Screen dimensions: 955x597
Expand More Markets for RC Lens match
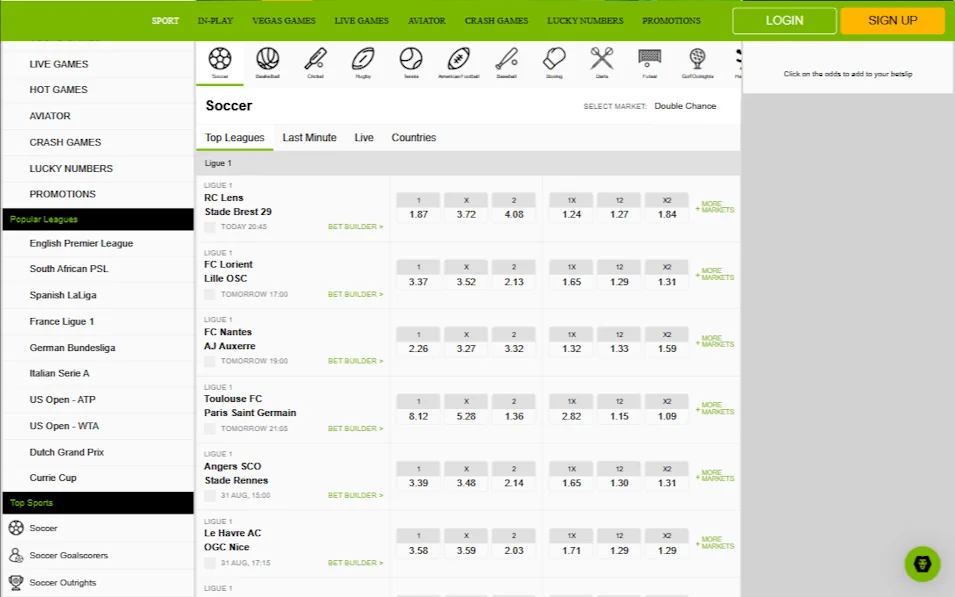pyautogui.click(x=715, y=207)
